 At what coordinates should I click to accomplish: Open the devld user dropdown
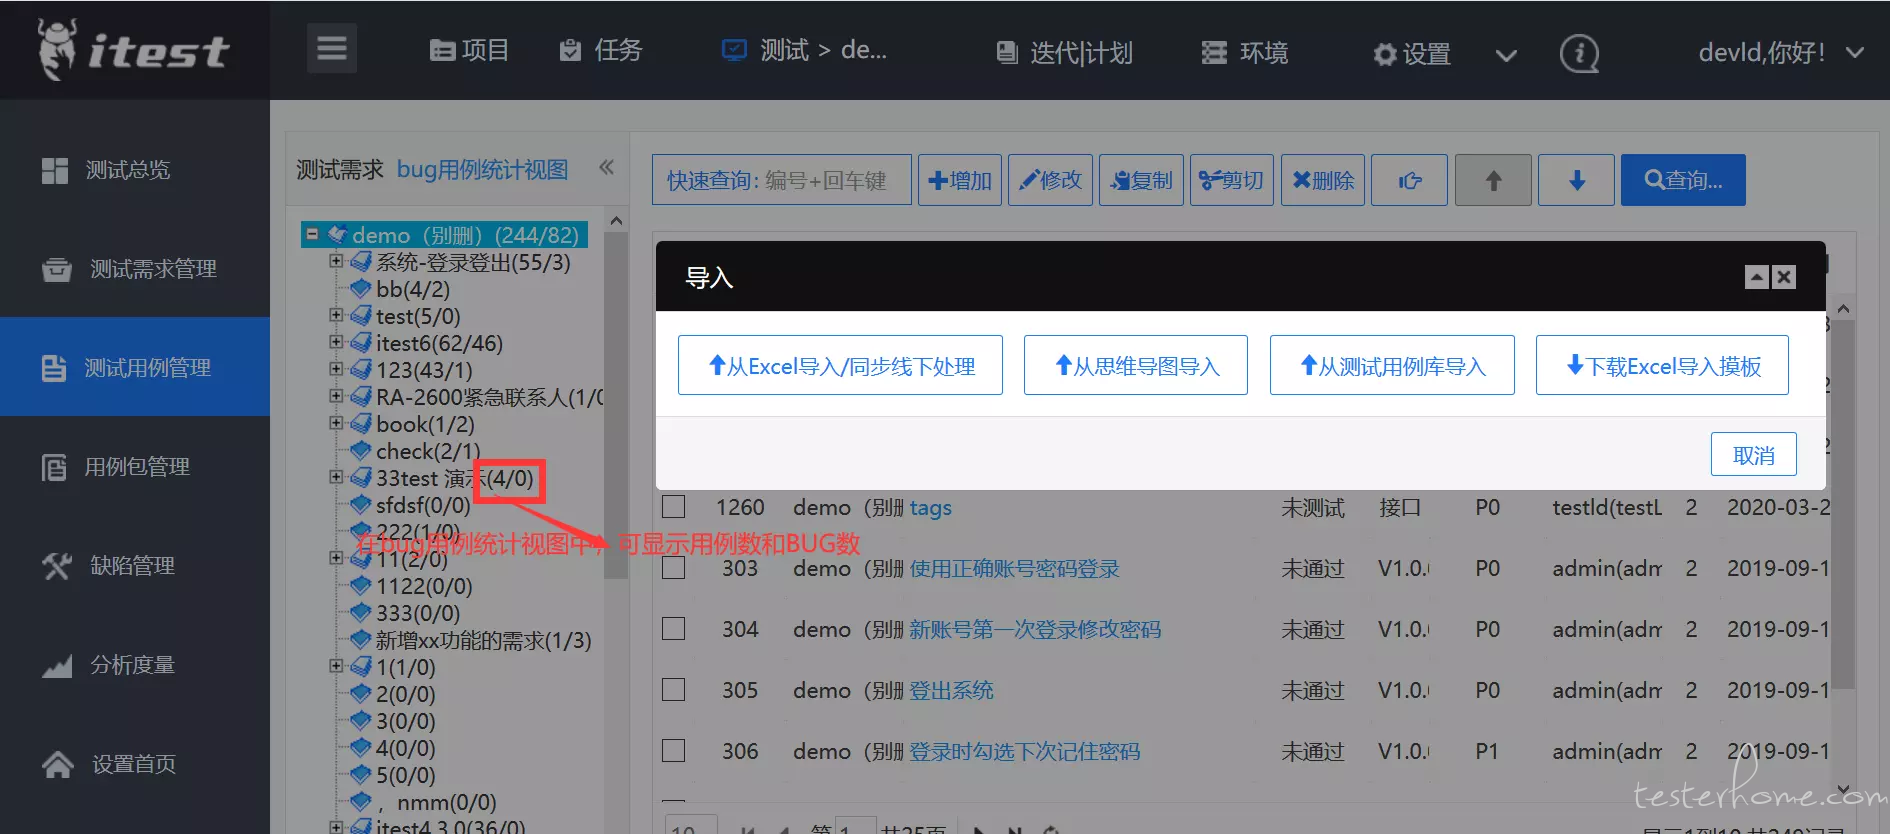point(1780,52)
